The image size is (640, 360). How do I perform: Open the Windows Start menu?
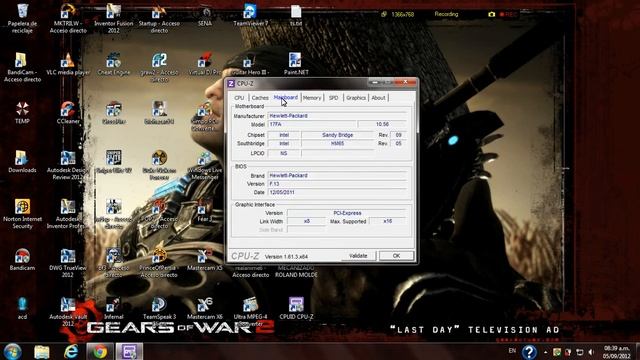13,351
